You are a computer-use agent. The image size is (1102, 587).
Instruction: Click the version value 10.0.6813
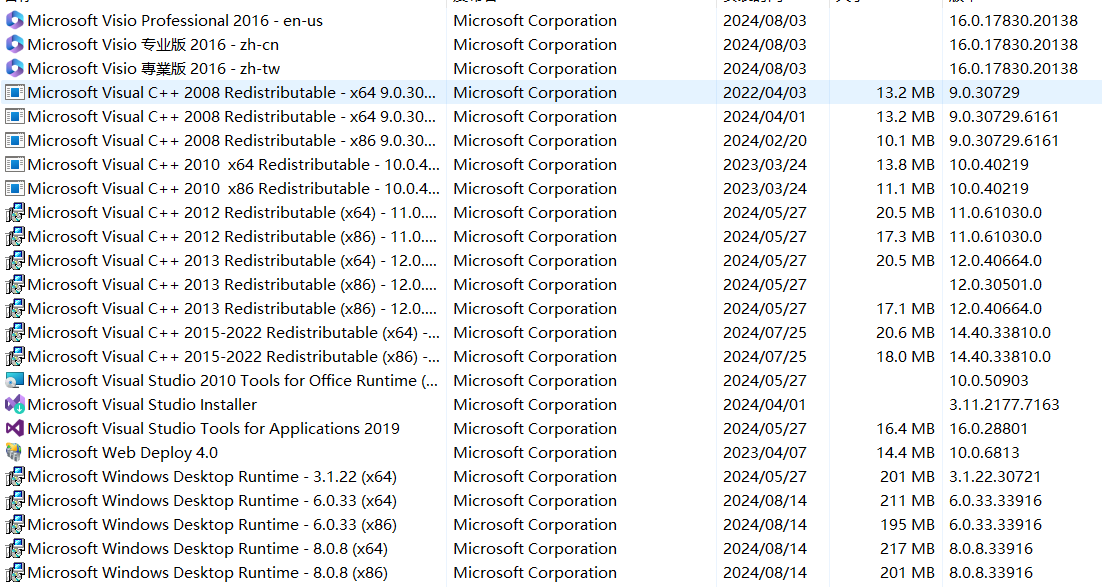pyautogui.click(x=984, y=452)
